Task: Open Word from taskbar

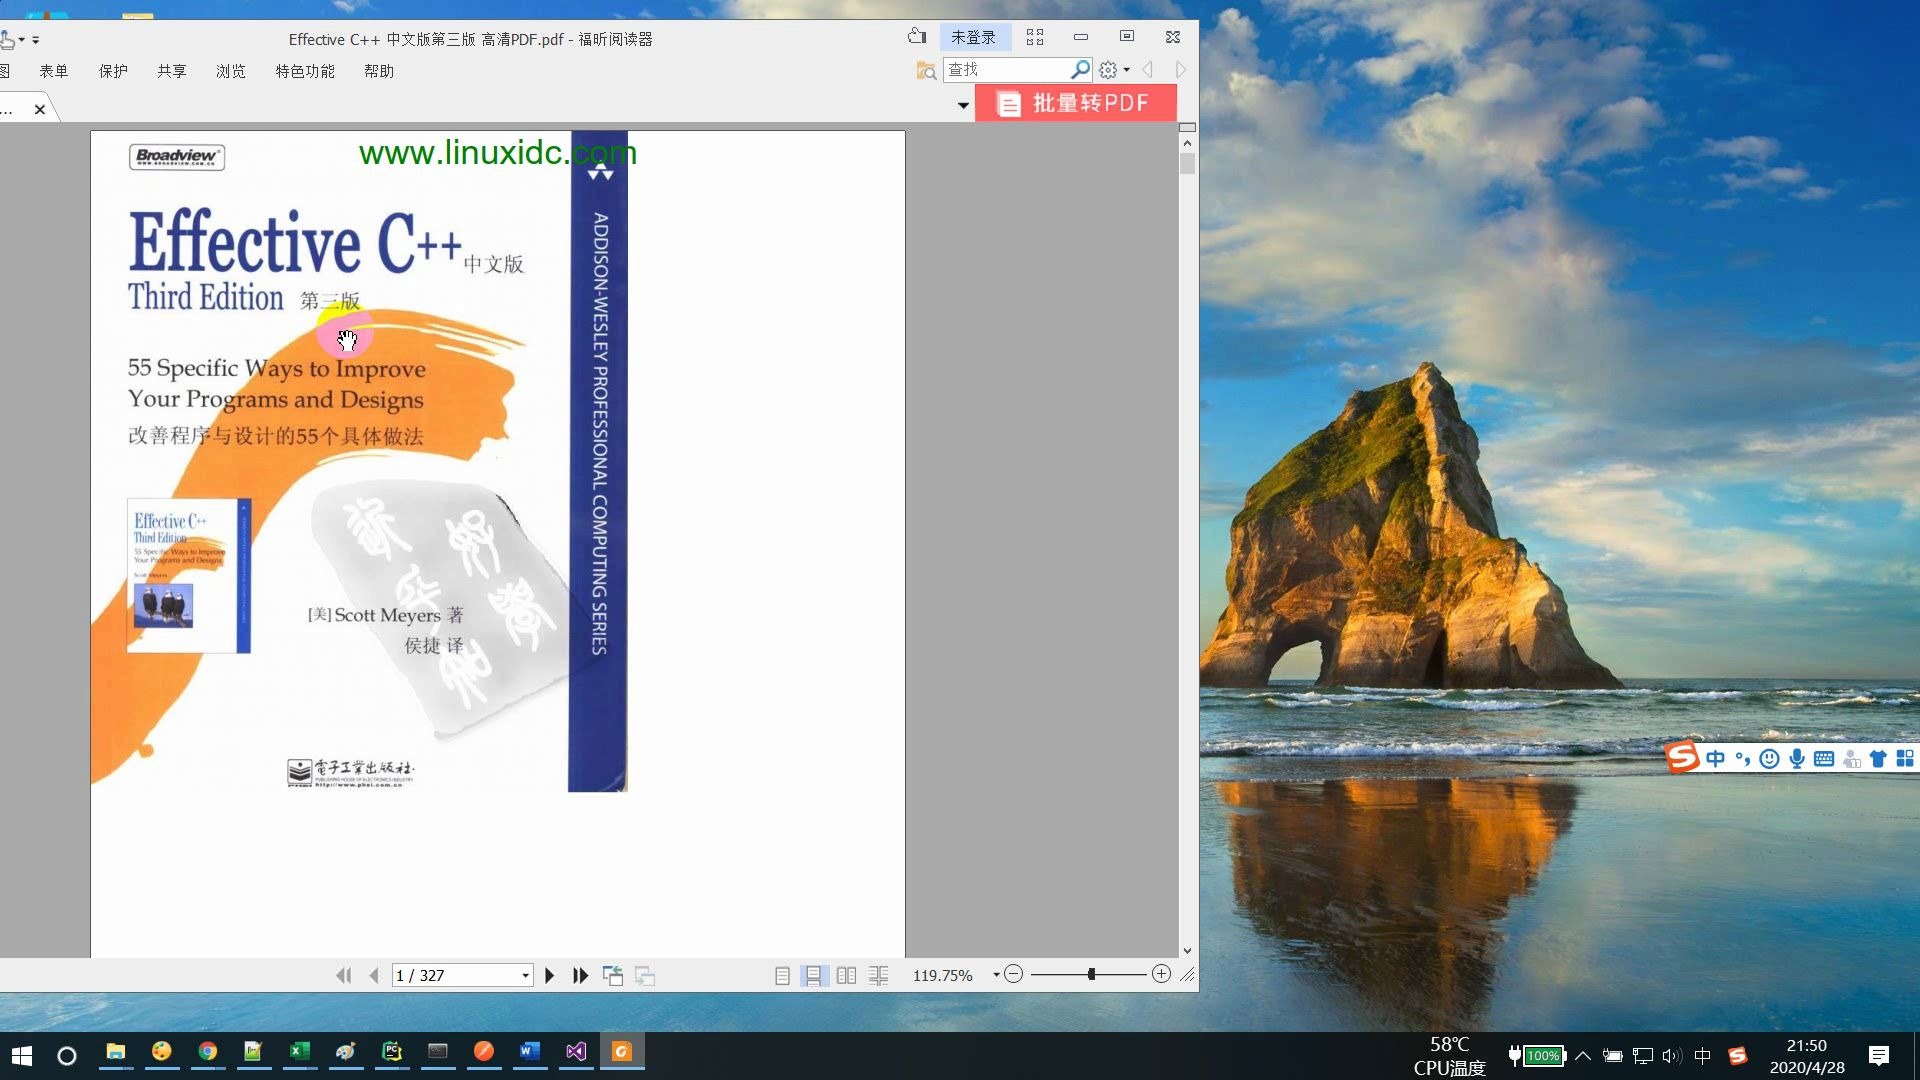Action: click(x=530, y=1052)
